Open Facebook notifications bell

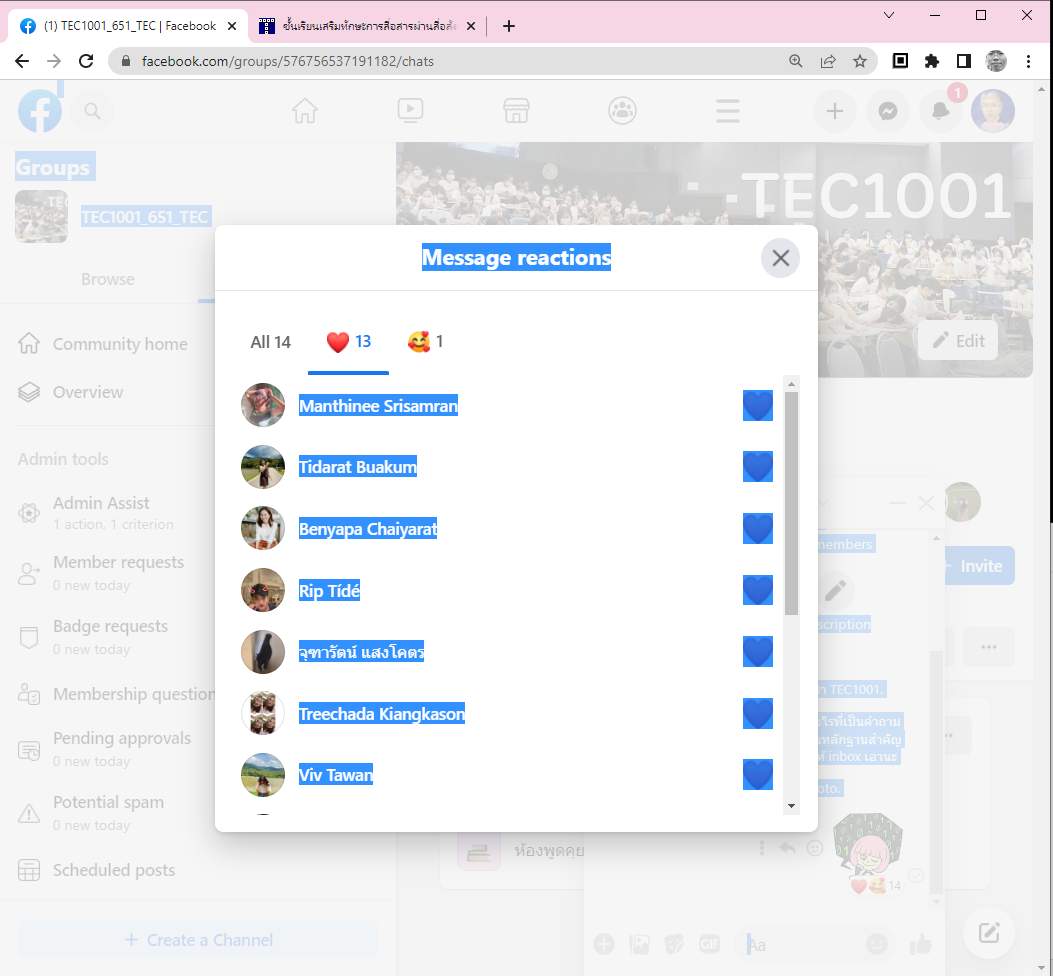tap(941, 111)
